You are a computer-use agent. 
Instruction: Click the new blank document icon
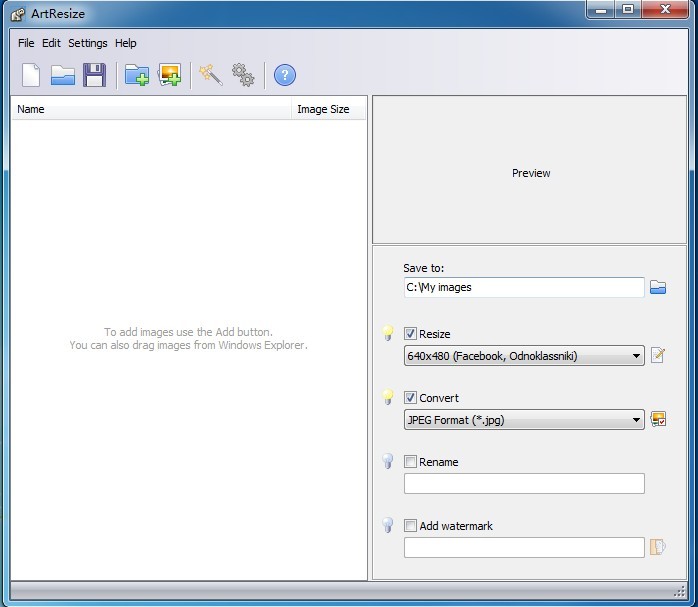tap(31, 75)
